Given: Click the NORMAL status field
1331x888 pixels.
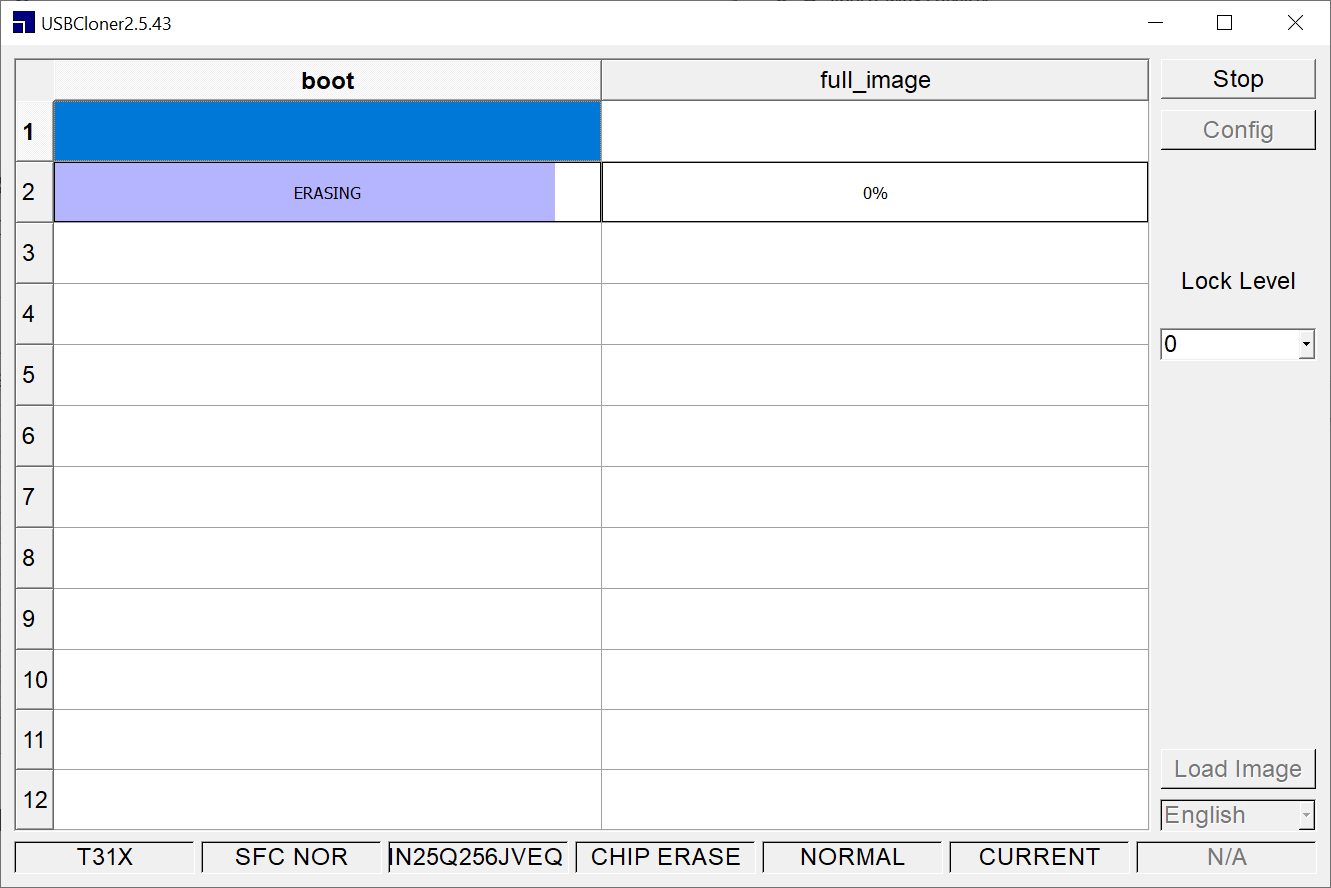Looking at the screenshot, I should 852,857.
